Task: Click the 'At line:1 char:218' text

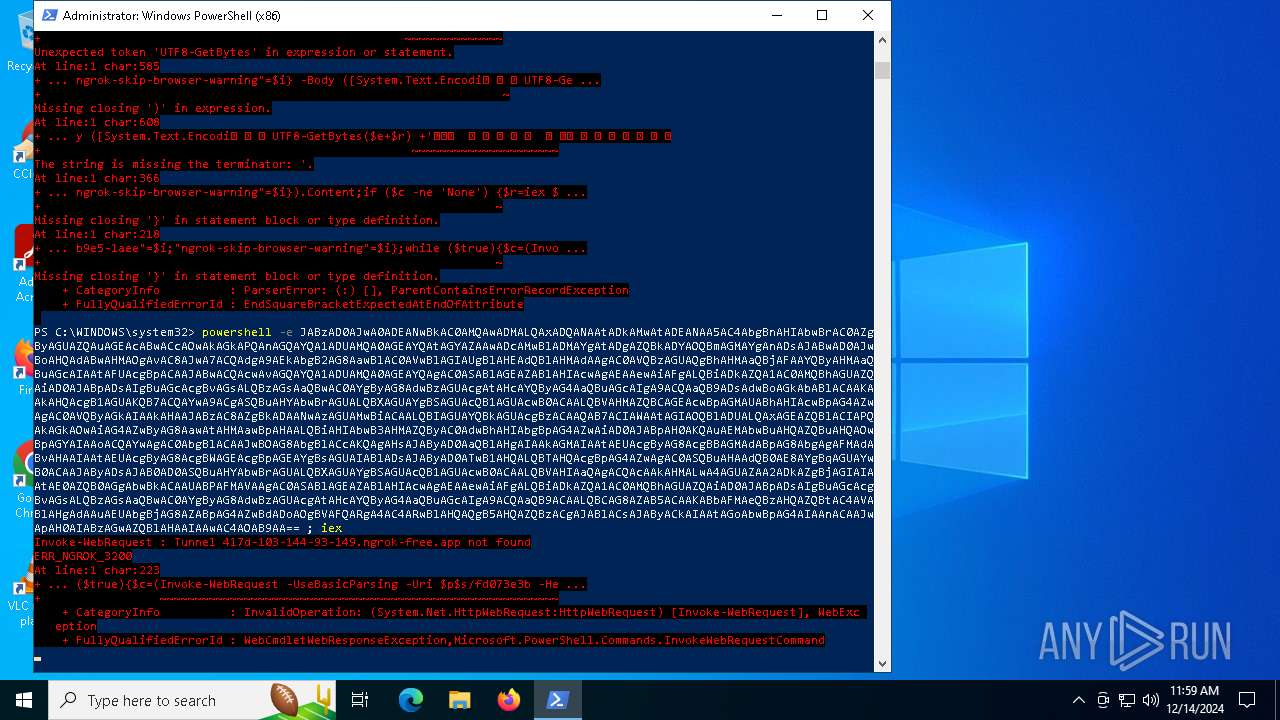Action: 97,234
